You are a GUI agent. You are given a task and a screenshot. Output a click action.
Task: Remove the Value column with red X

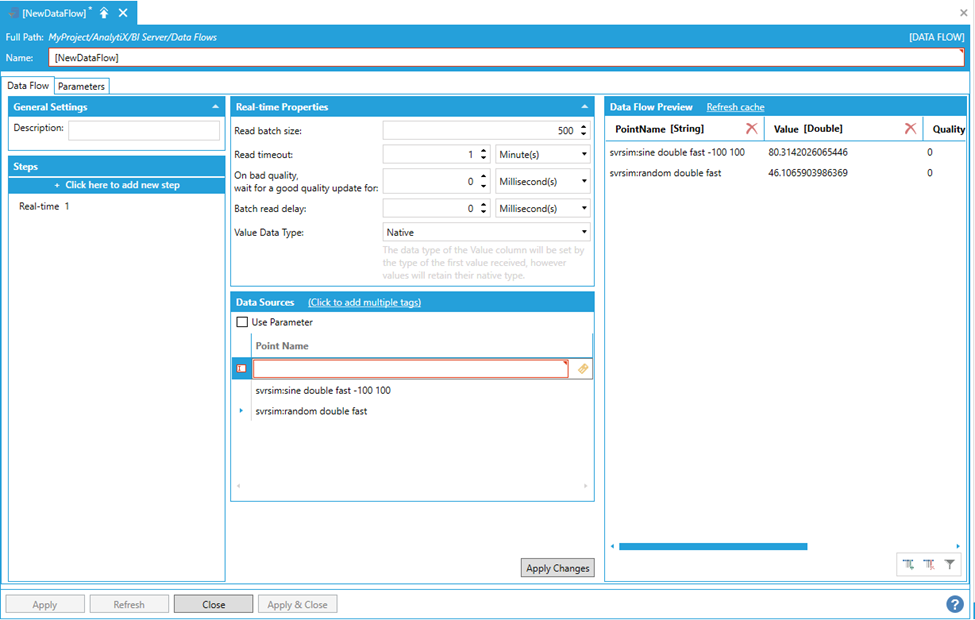910,129
